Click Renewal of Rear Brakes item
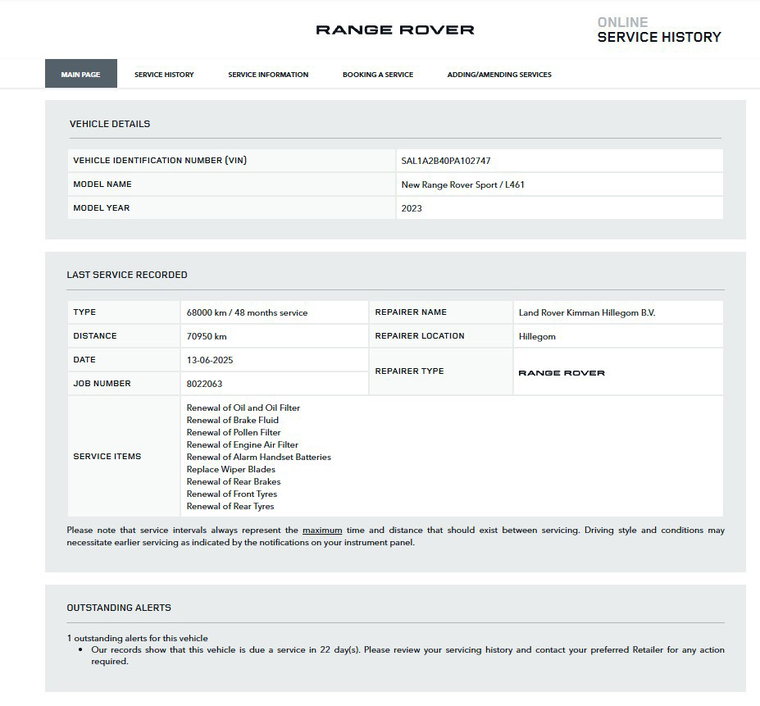760x706 pixels. tap(233, 482)
